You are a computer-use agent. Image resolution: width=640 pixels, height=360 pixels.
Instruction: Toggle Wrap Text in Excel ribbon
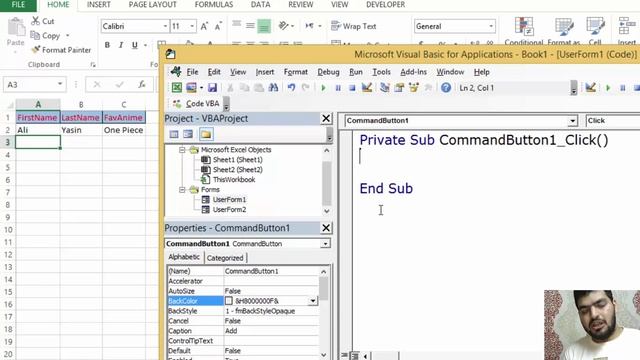click(353, 26)
